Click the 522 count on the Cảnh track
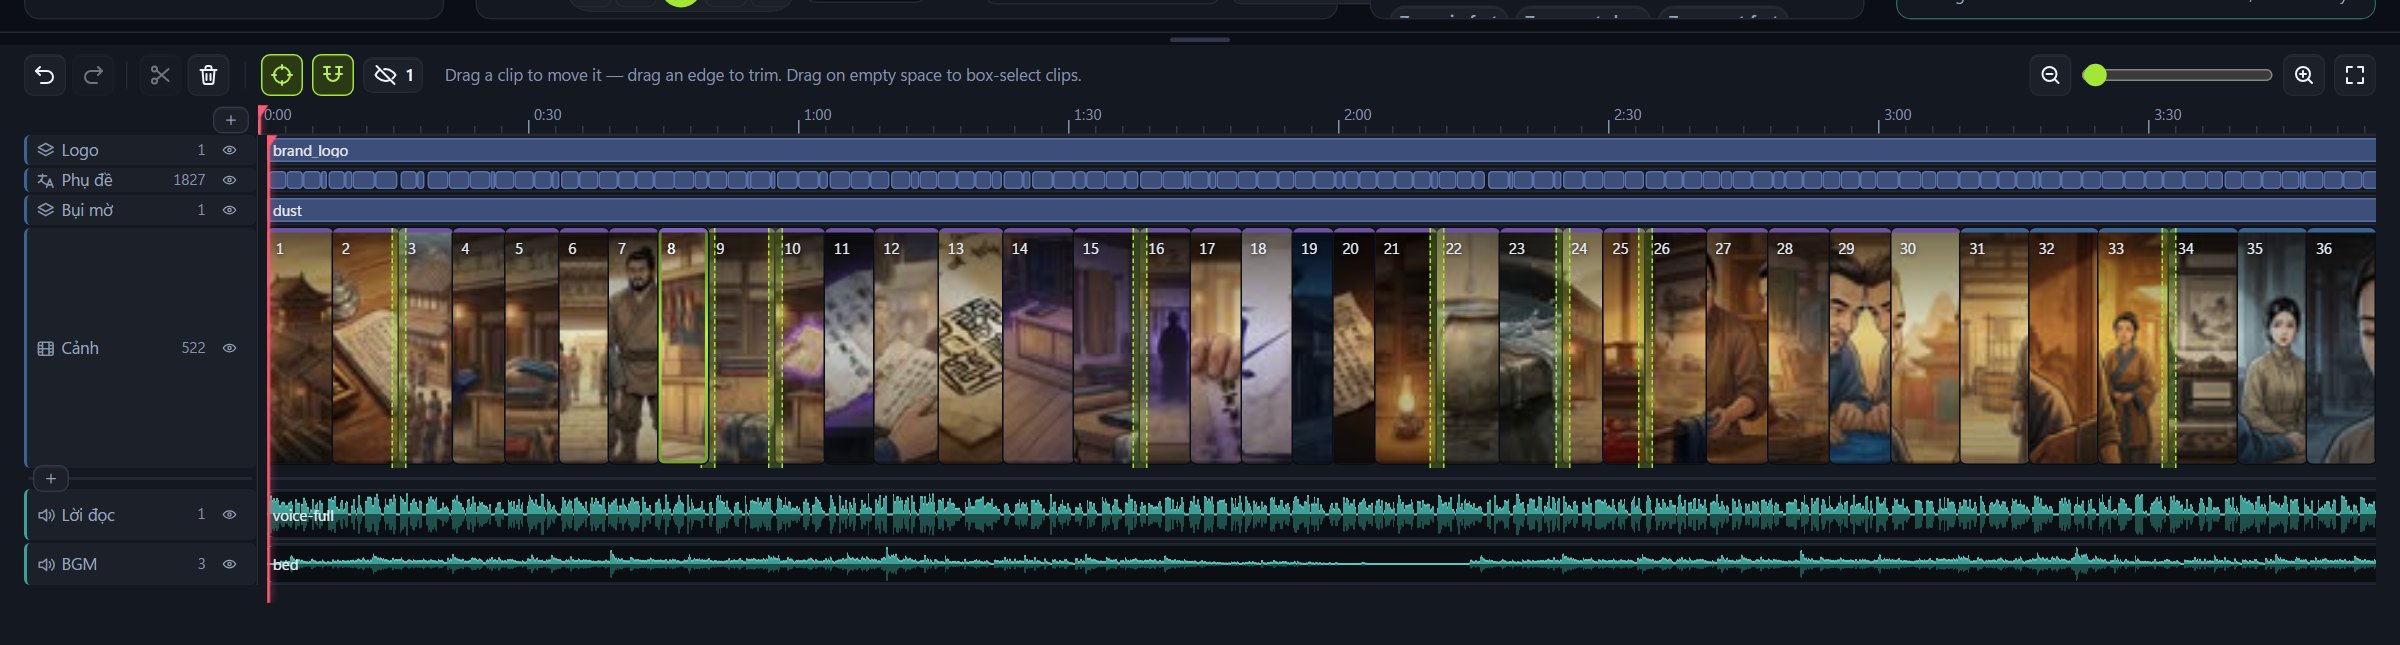 (x=193, y=348)
